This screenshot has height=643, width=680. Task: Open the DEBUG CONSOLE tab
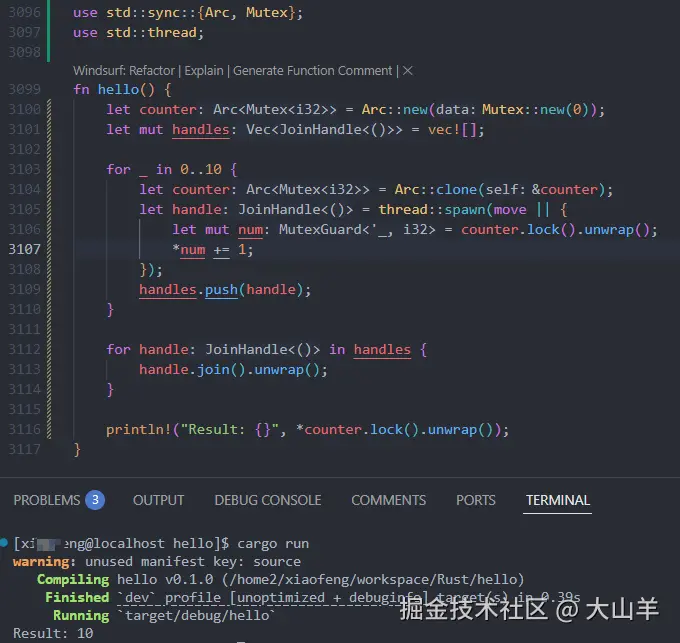pyautogui.click(x=267, y=500)
